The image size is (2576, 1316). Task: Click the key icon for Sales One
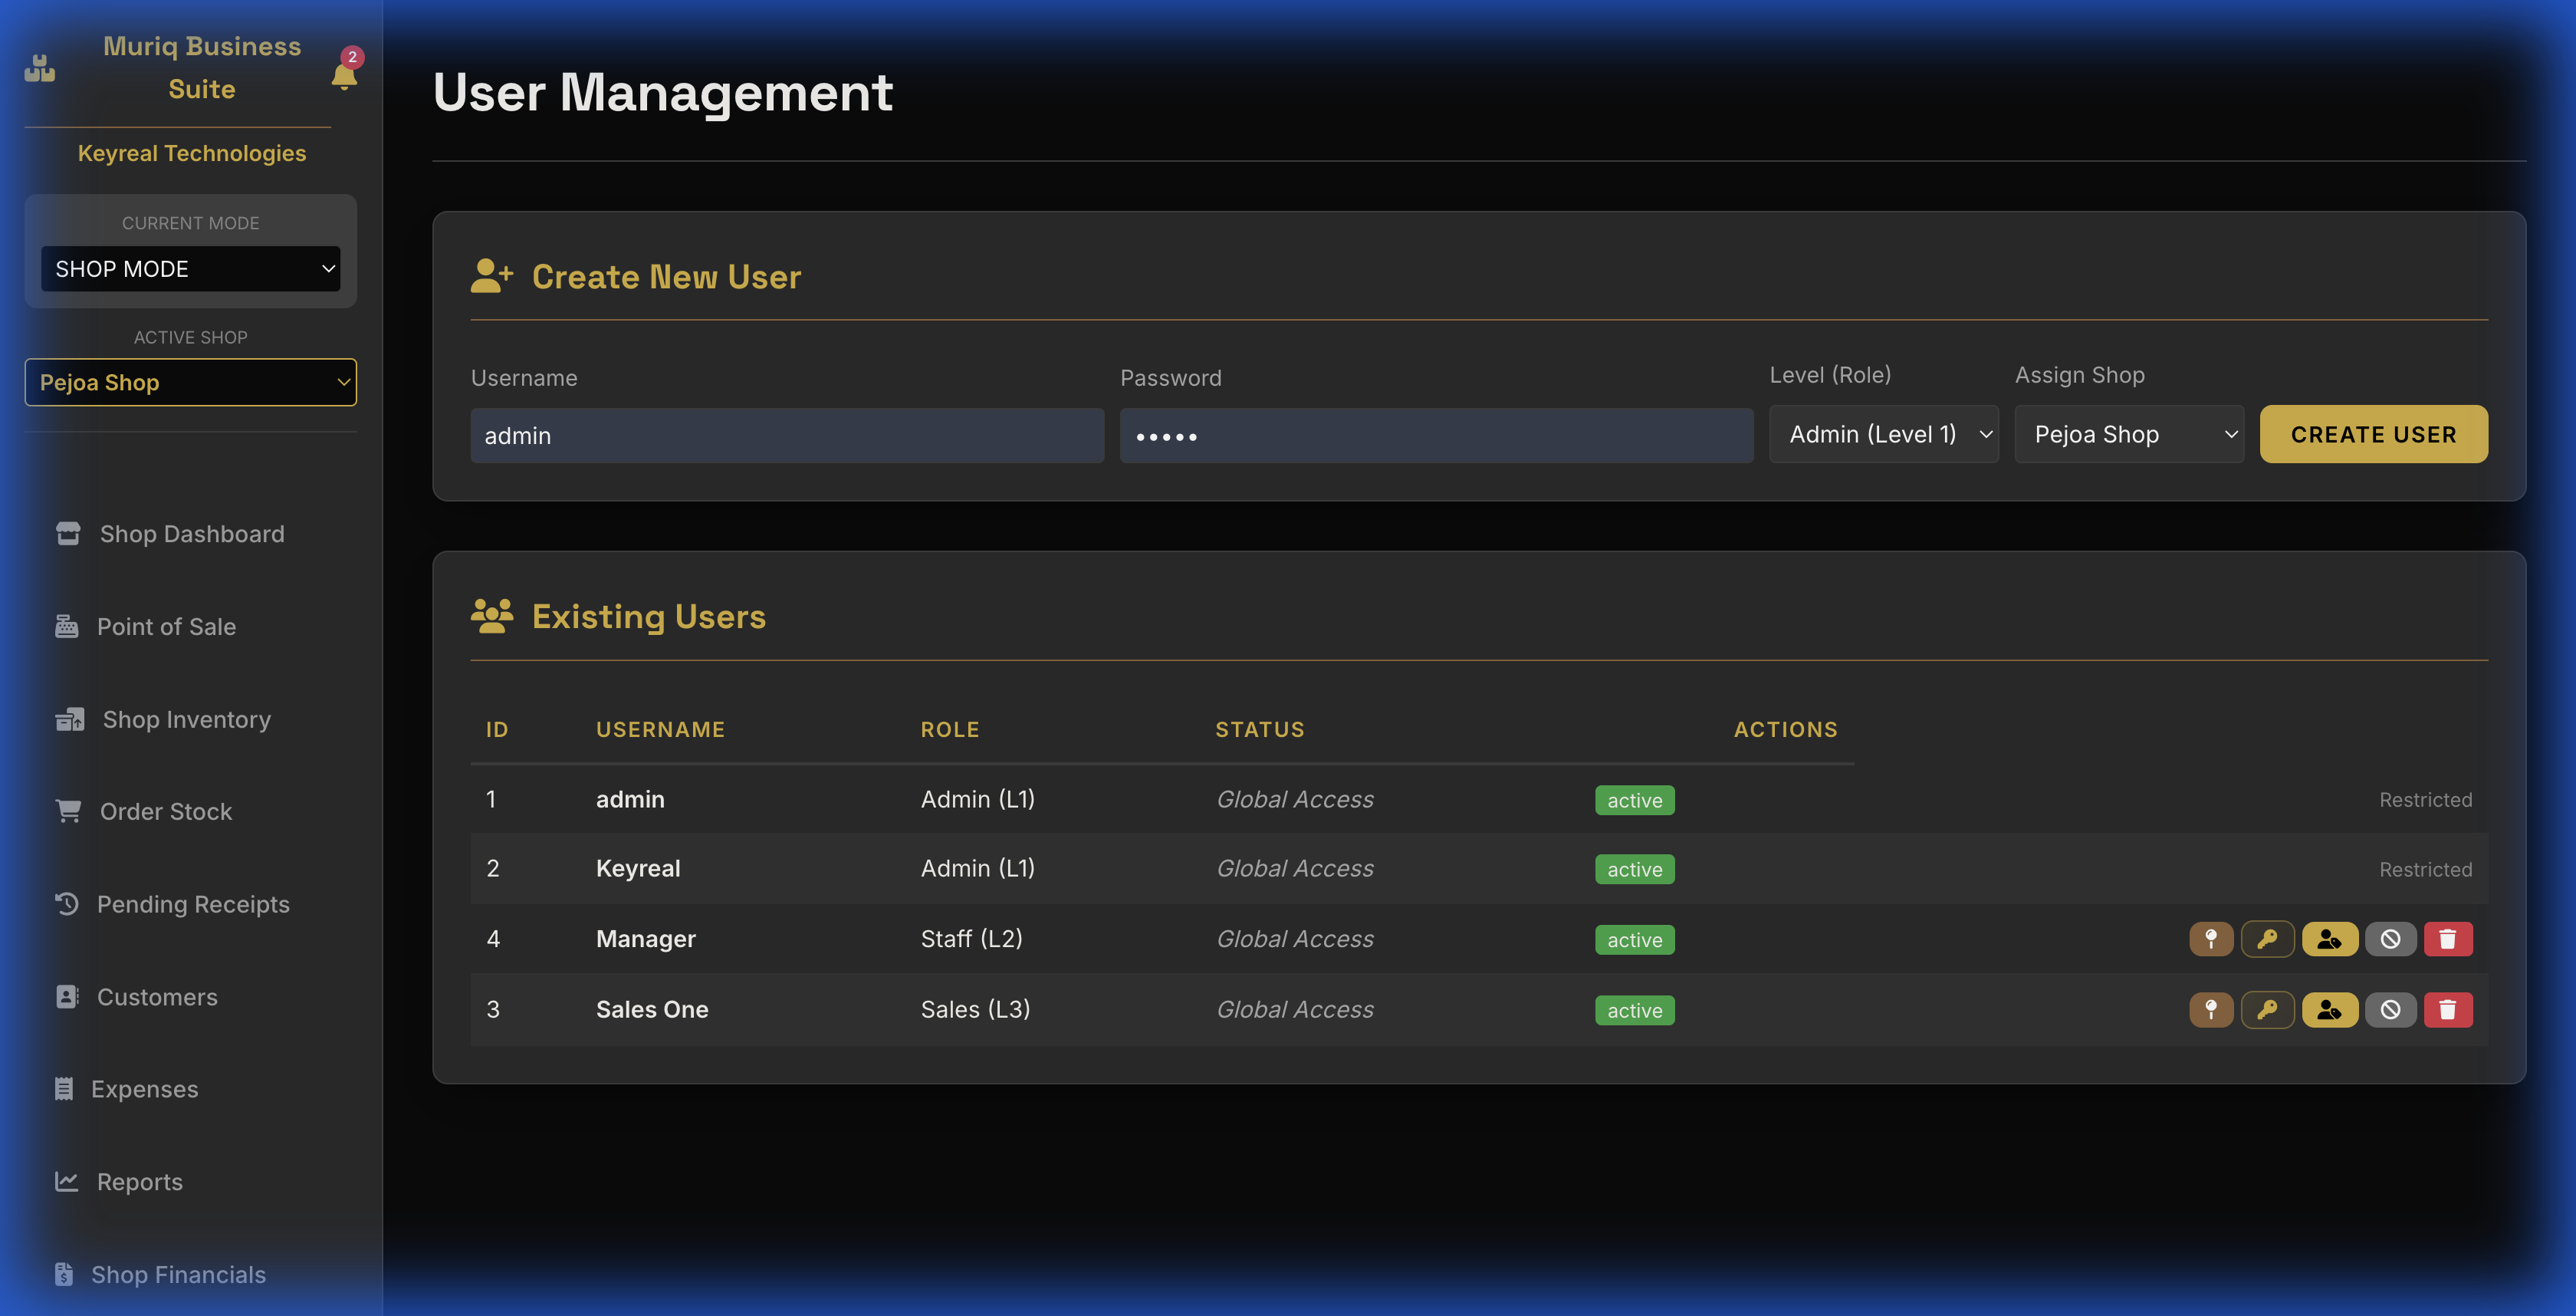[2267, 1010]
